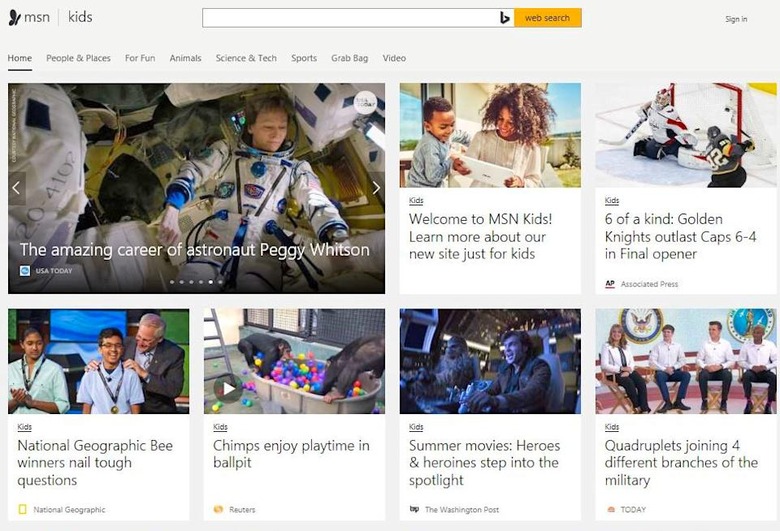Click The Washington Post source icon
780x531 pixels.
pyautogui.click(x=414, y=509)
